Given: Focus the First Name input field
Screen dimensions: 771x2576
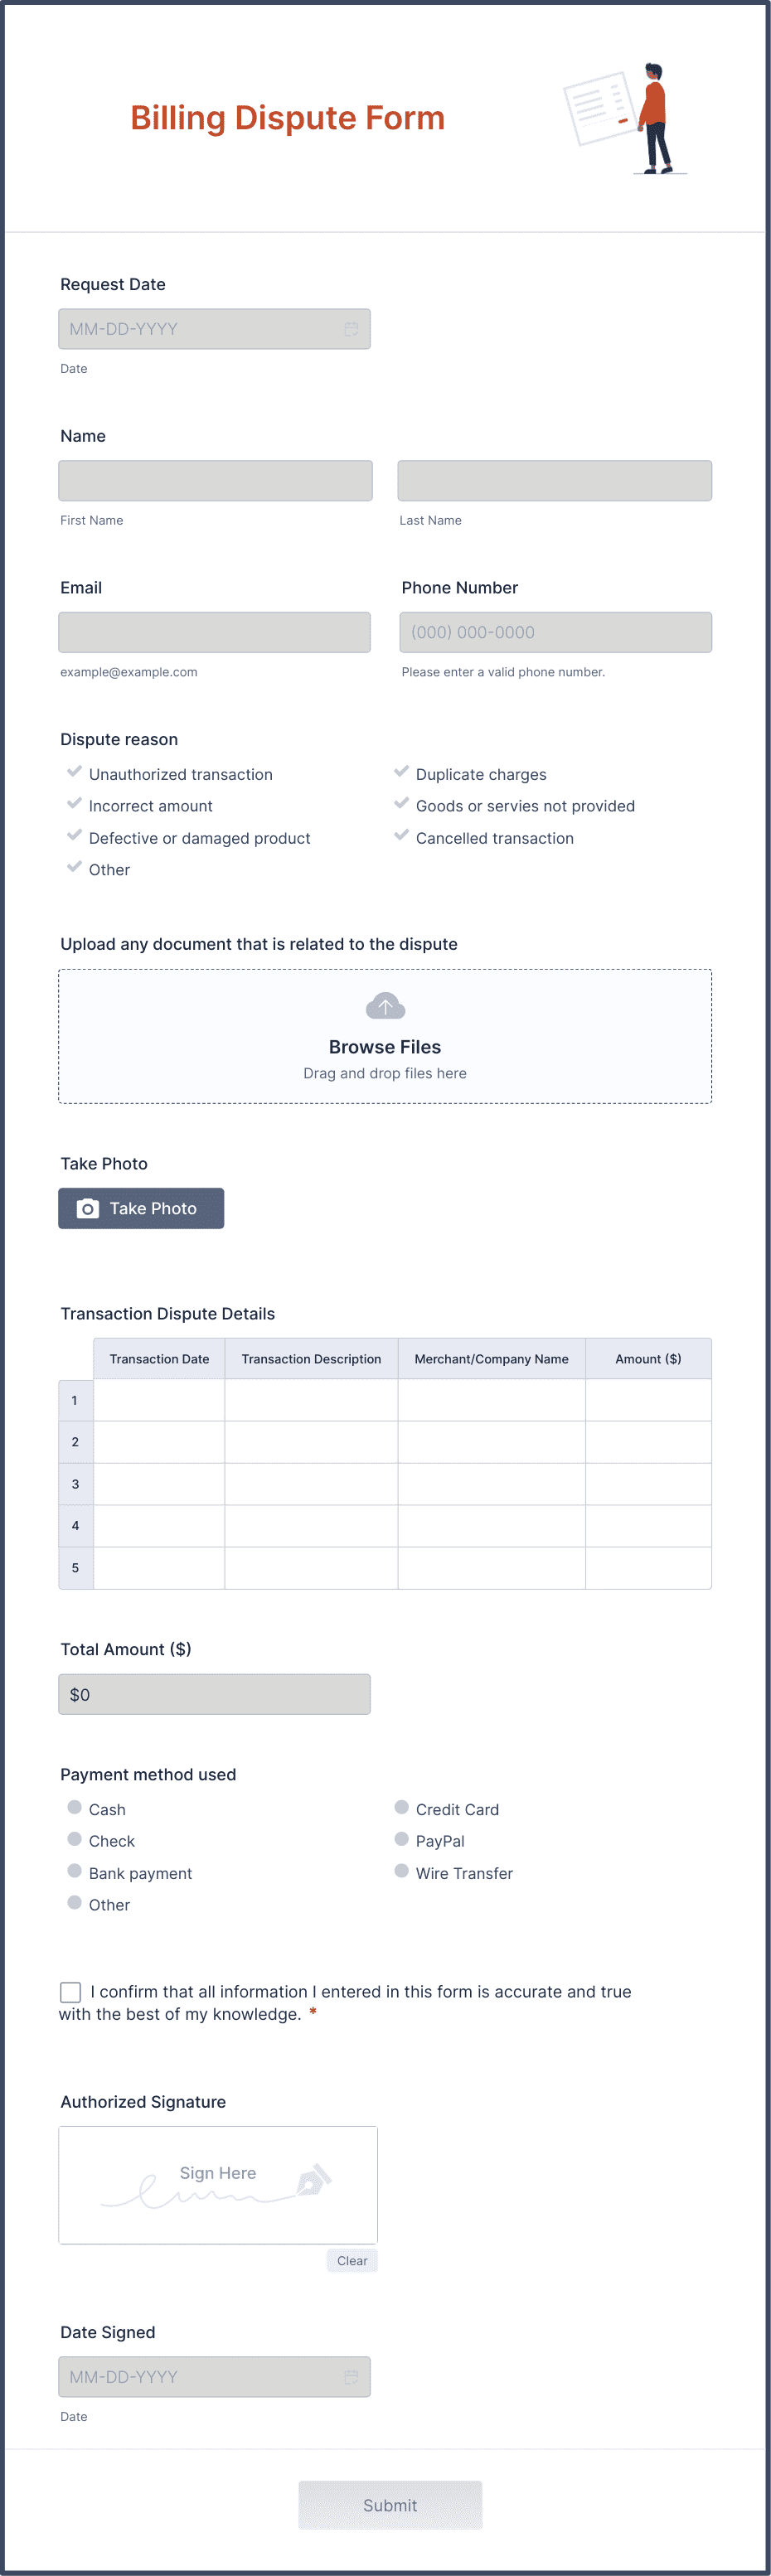Looking at the screenshot, I should coord(215,481).
